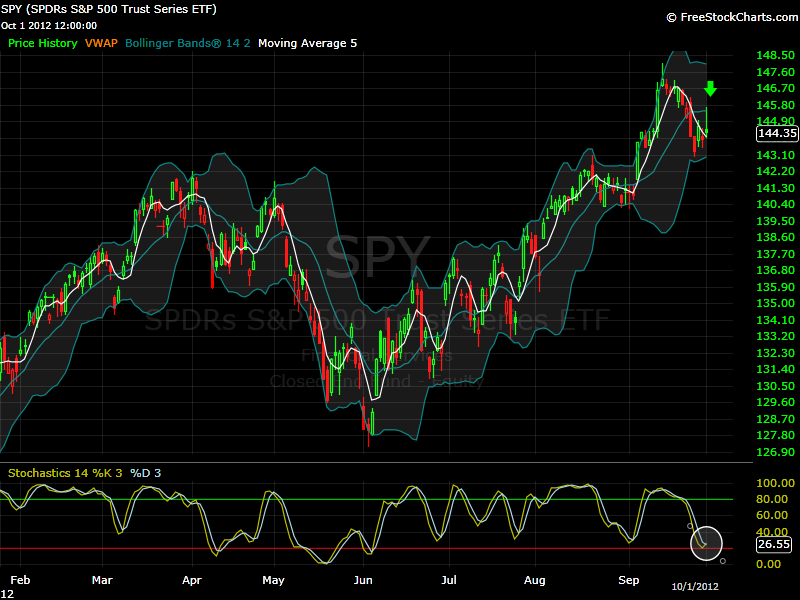Viewport: 800px width, 600px height.
Task: Click the 135.00 price axis label
Action: [775, 303]
